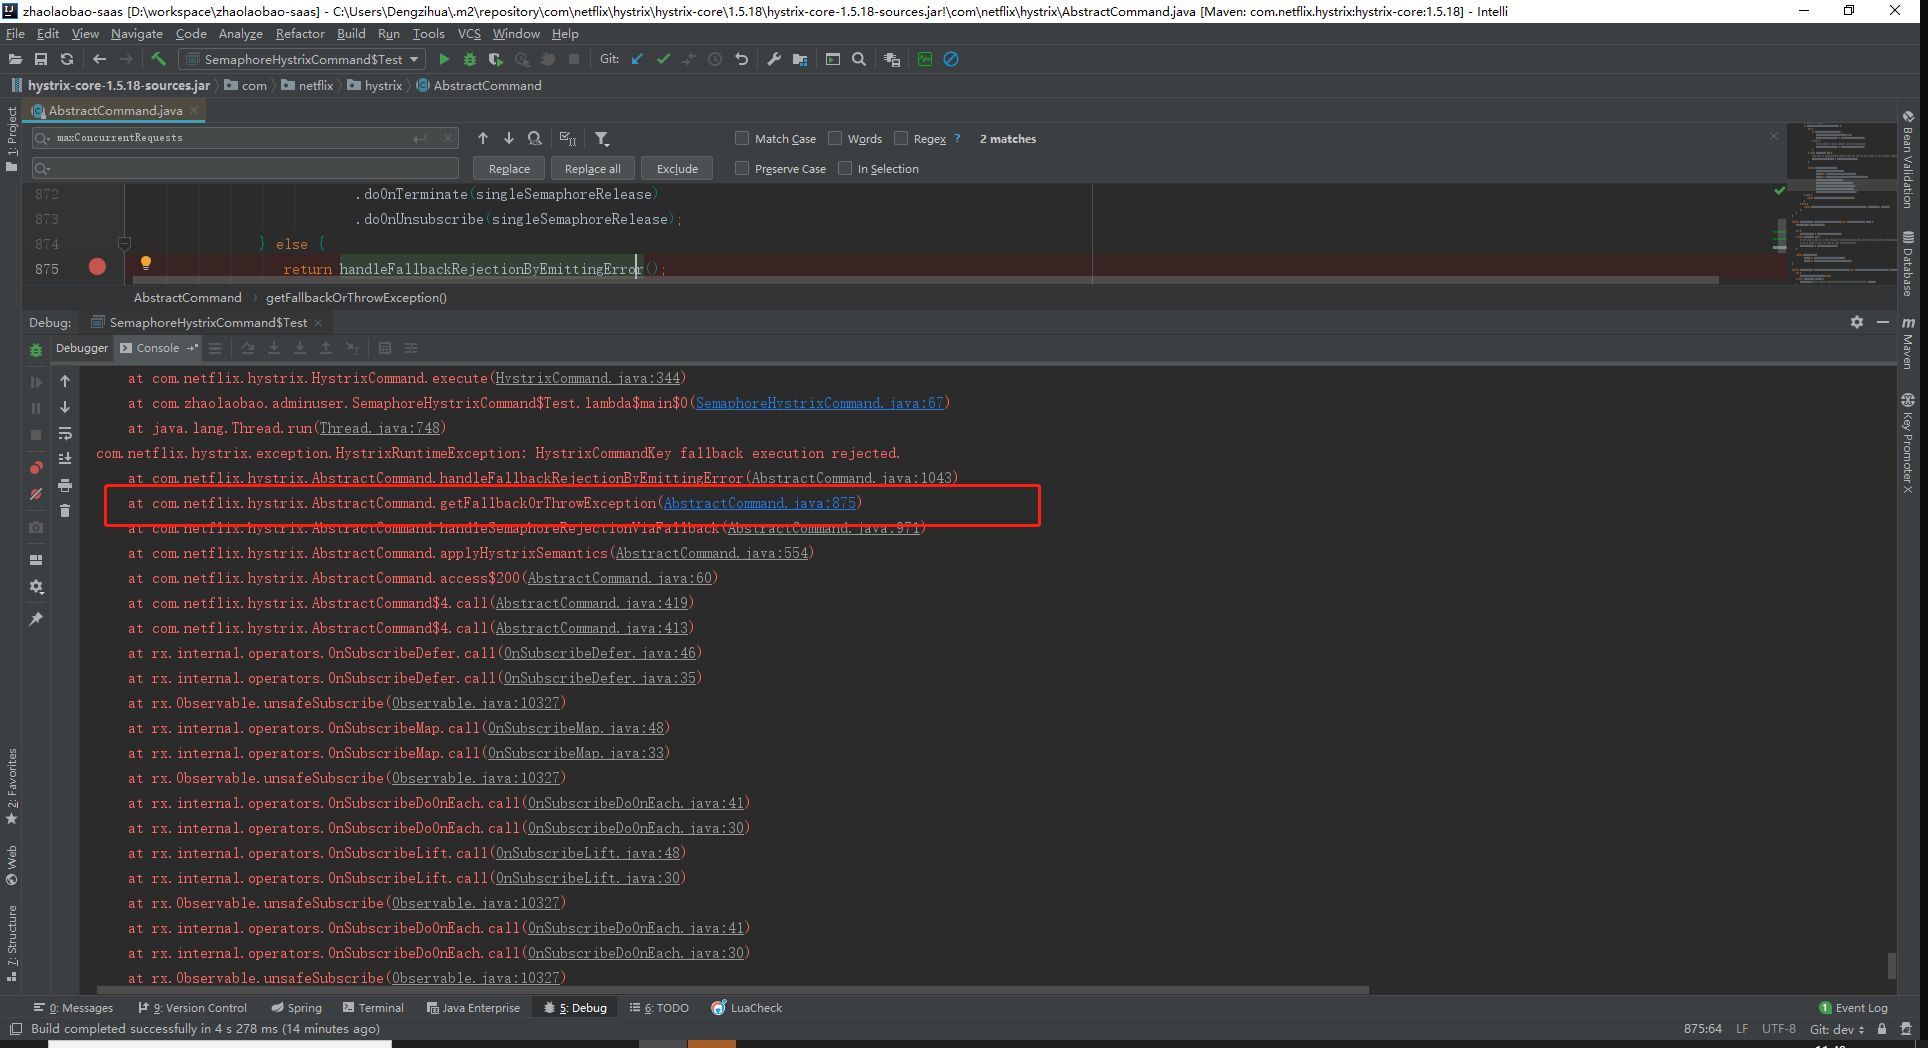Image resolution: width=1928 pixels, height=1048 pixels.
Task: Open search filter options funnel
Action: click(x=603, y=138)
